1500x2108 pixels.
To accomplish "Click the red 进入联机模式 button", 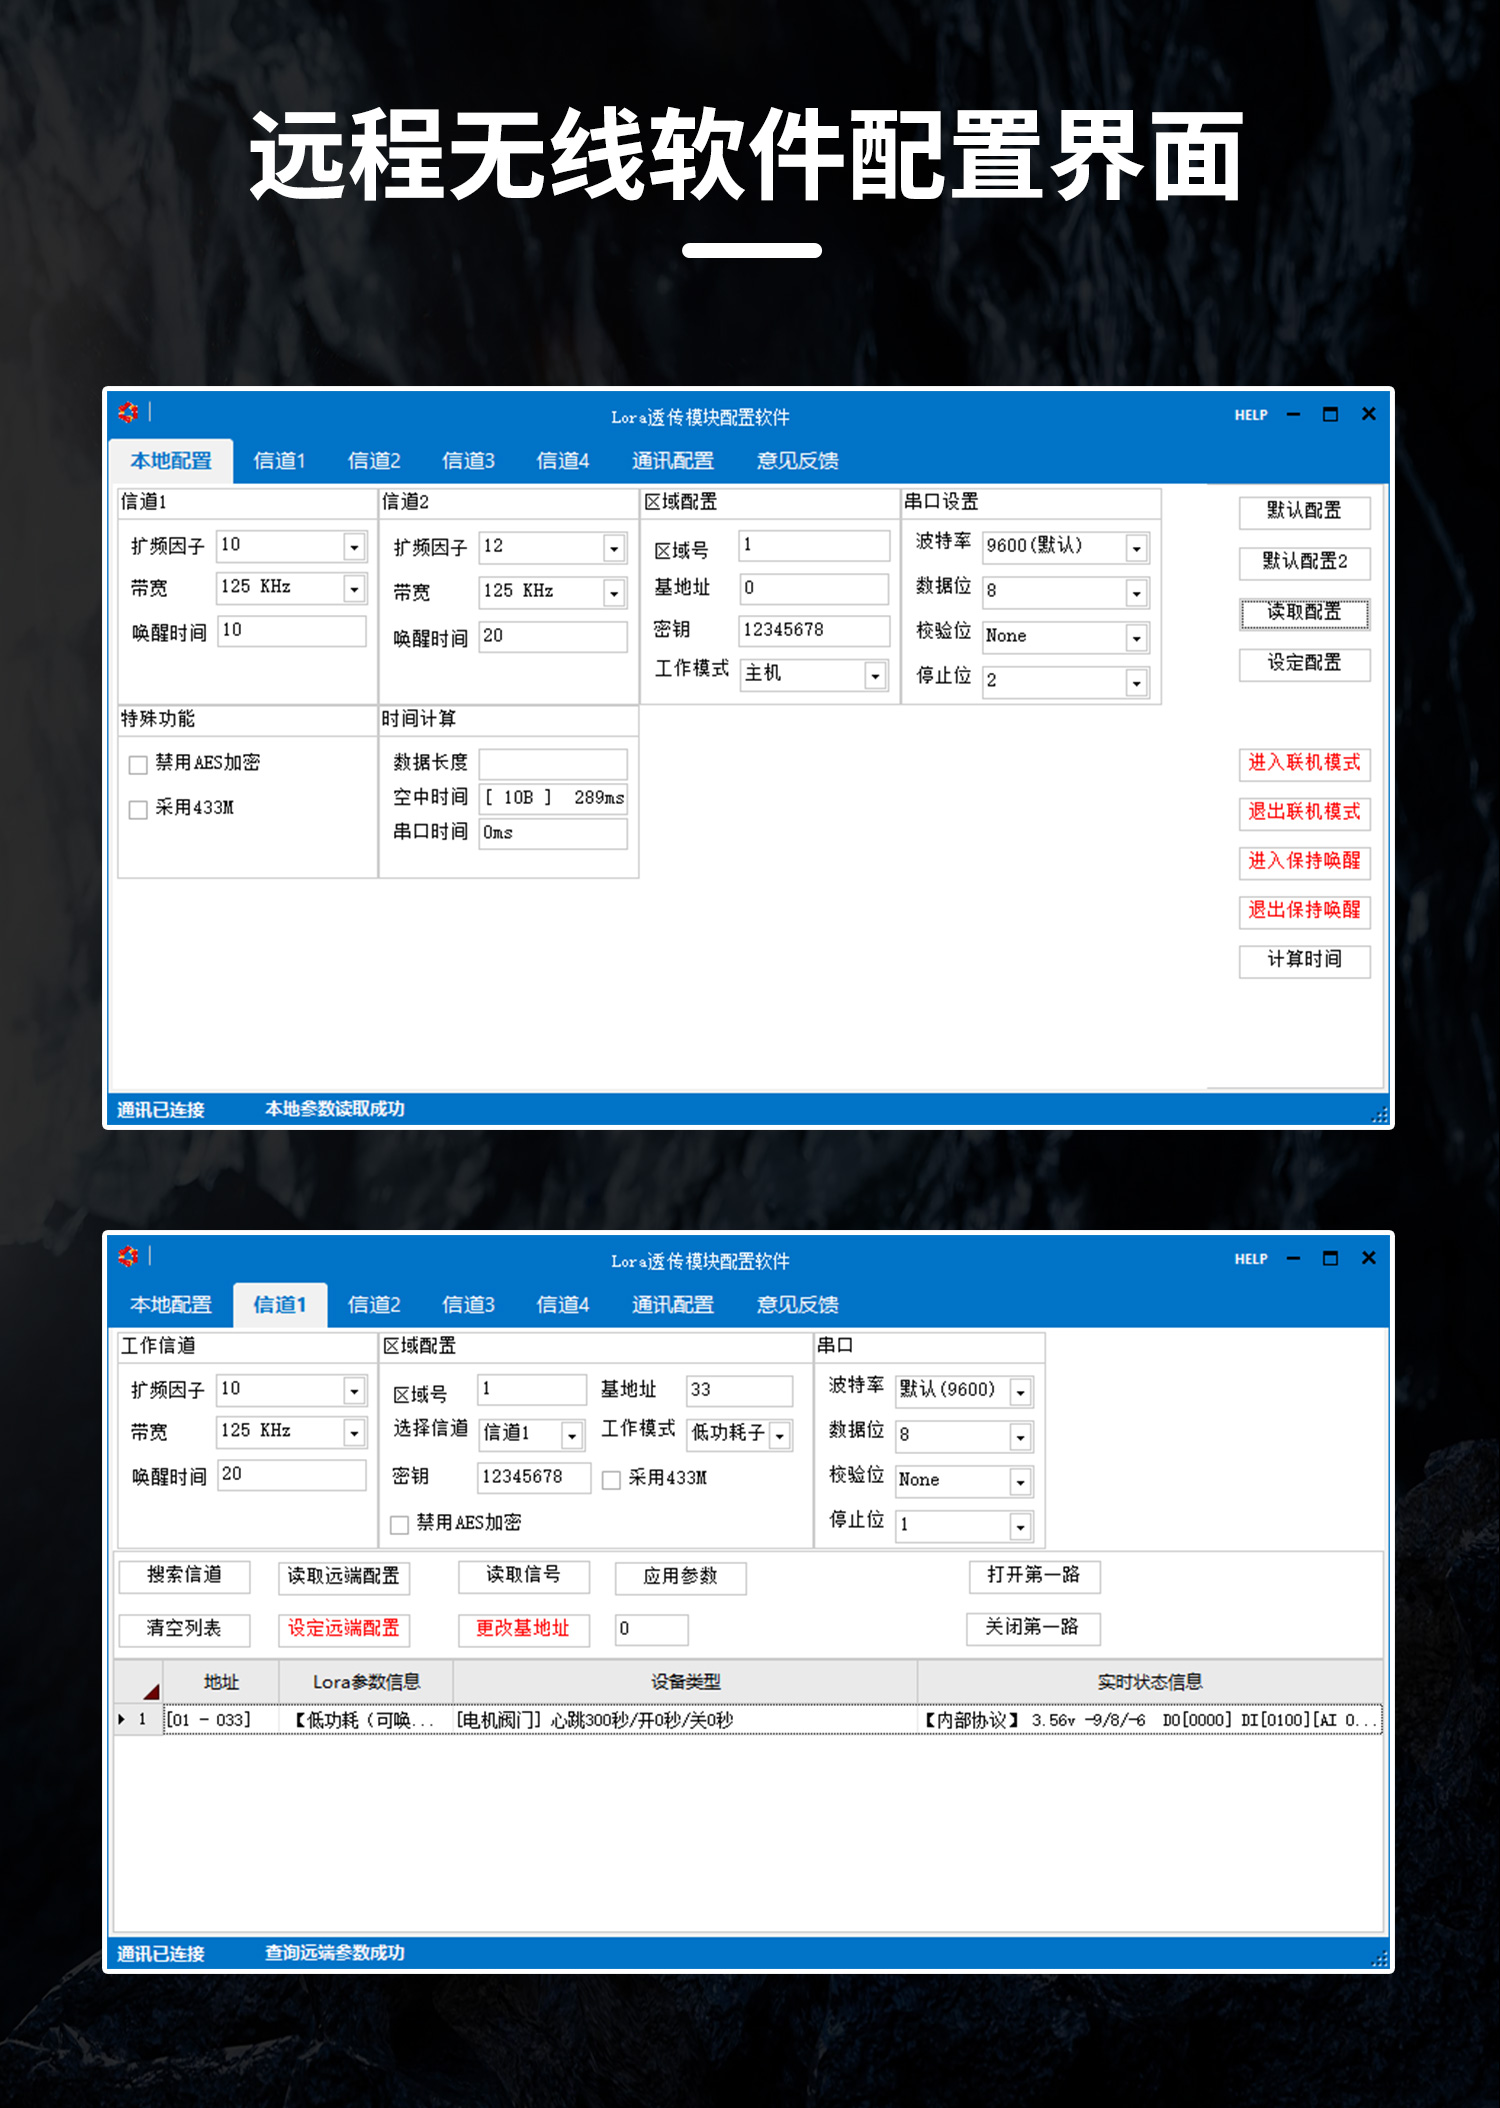I will click(1304, 763).
